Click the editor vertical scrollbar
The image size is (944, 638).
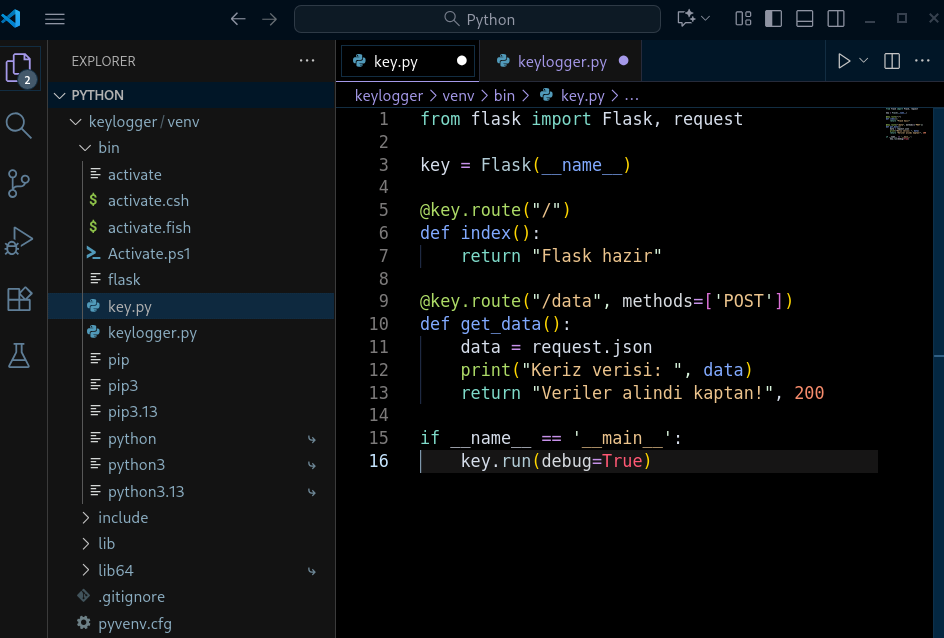click(x=938, y=373)
